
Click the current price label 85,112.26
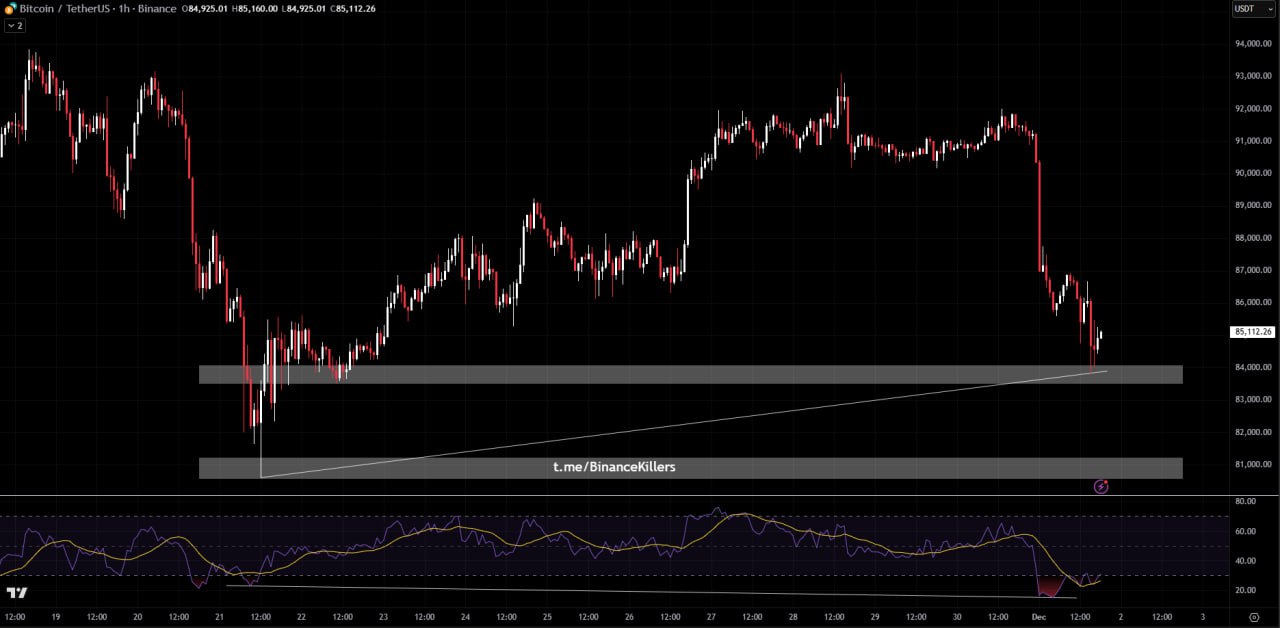click(x=1252, y=332)
